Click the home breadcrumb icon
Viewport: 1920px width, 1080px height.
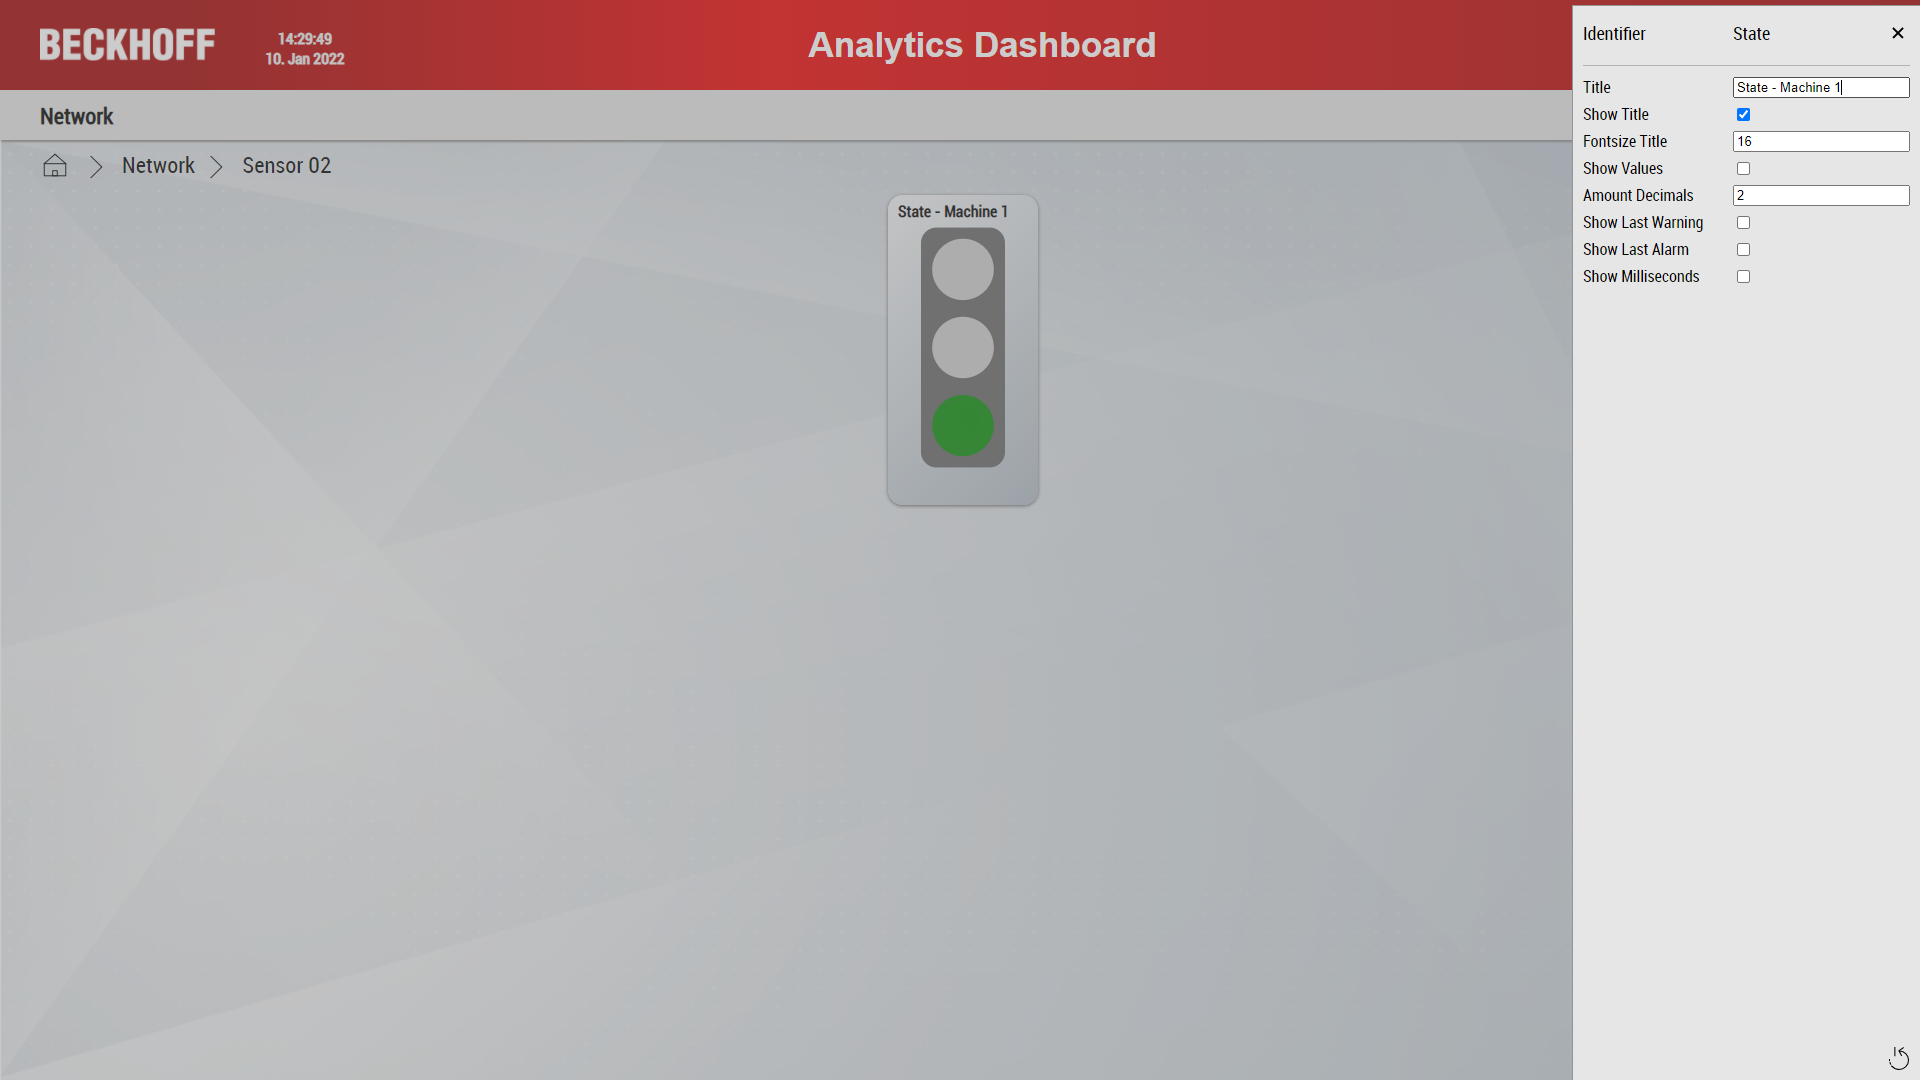(54, 165)
